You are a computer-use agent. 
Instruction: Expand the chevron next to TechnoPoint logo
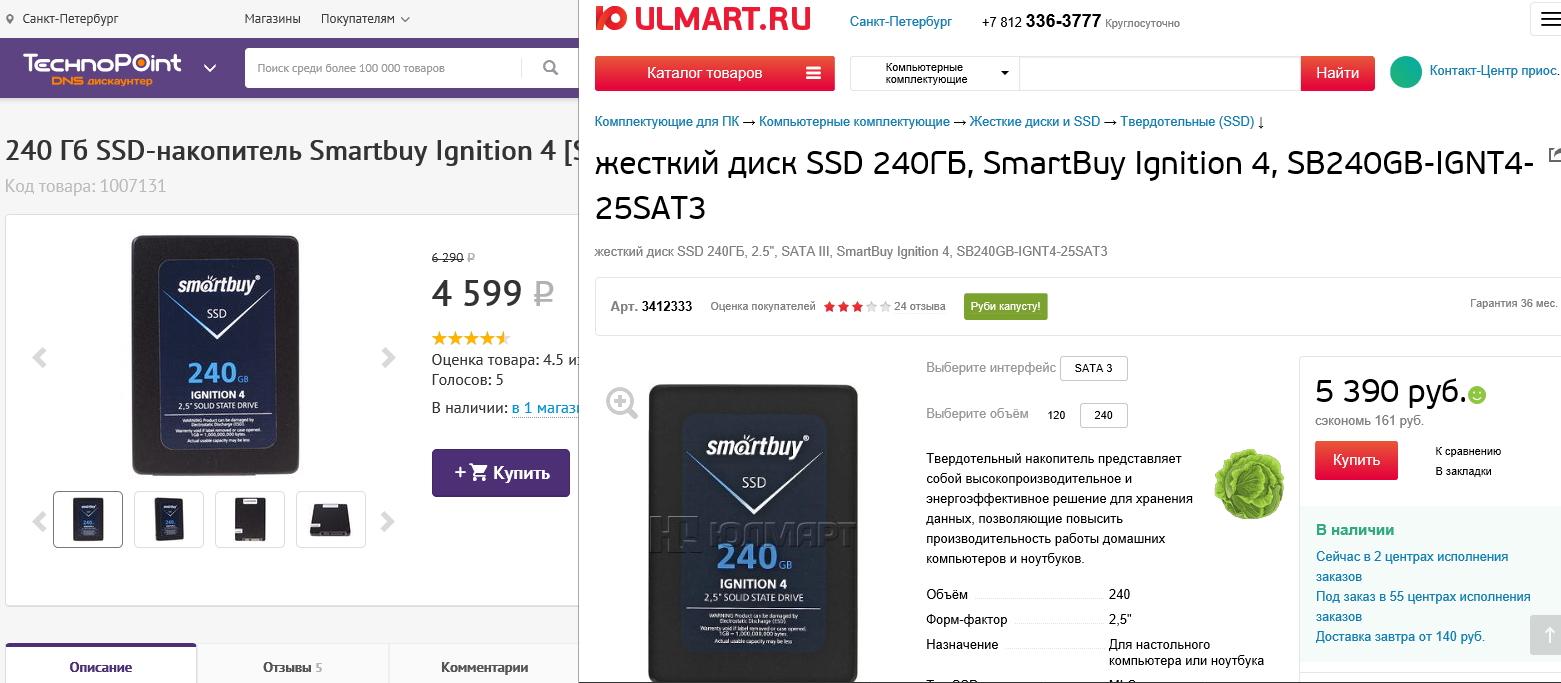(210, 68)
